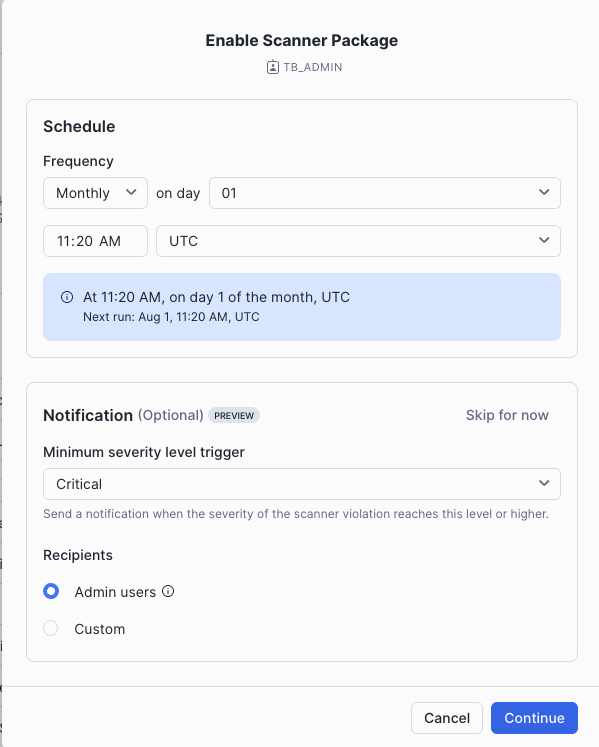Open the Monthly frequency dropdown
599x747 pixels.
point(95,193)
